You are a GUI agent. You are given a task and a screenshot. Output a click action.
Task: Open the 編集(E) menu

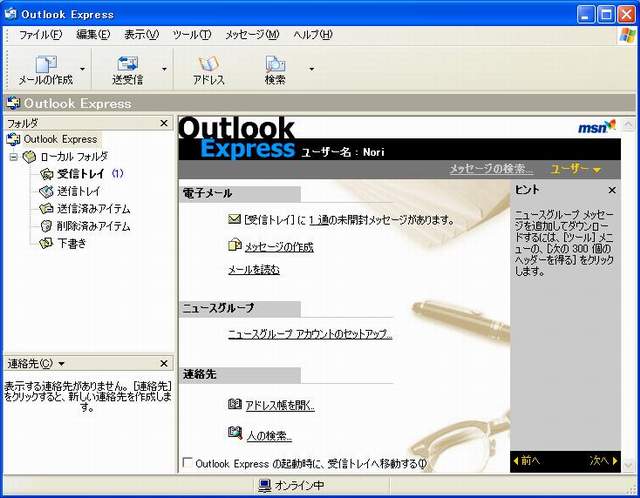point(93,35)
